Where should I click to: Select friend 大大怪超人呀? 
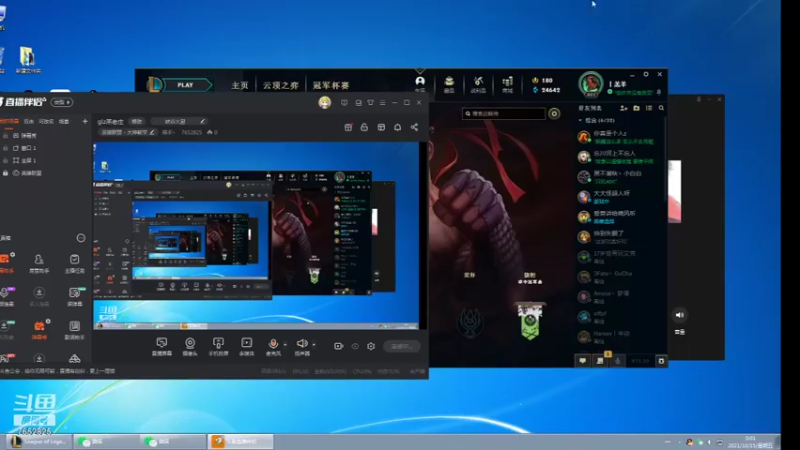pyautogui.click(x=620, y=197)
